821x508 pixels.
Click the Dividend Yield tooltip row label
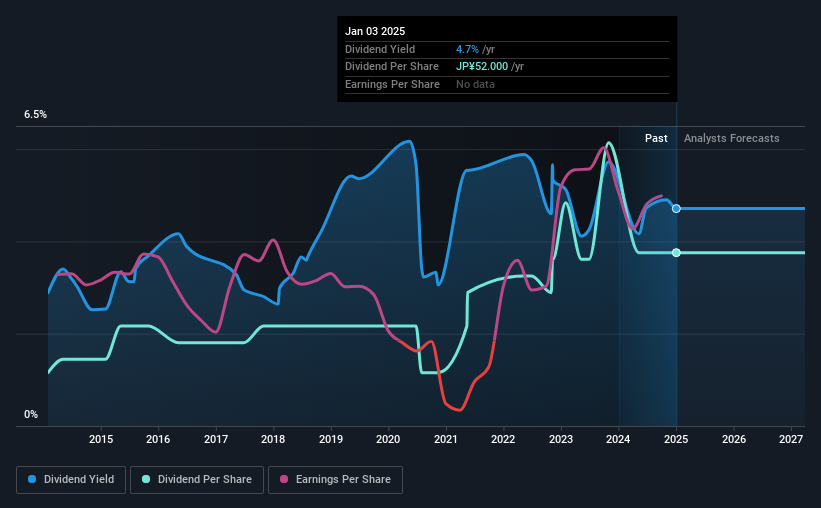pos(380,49)
